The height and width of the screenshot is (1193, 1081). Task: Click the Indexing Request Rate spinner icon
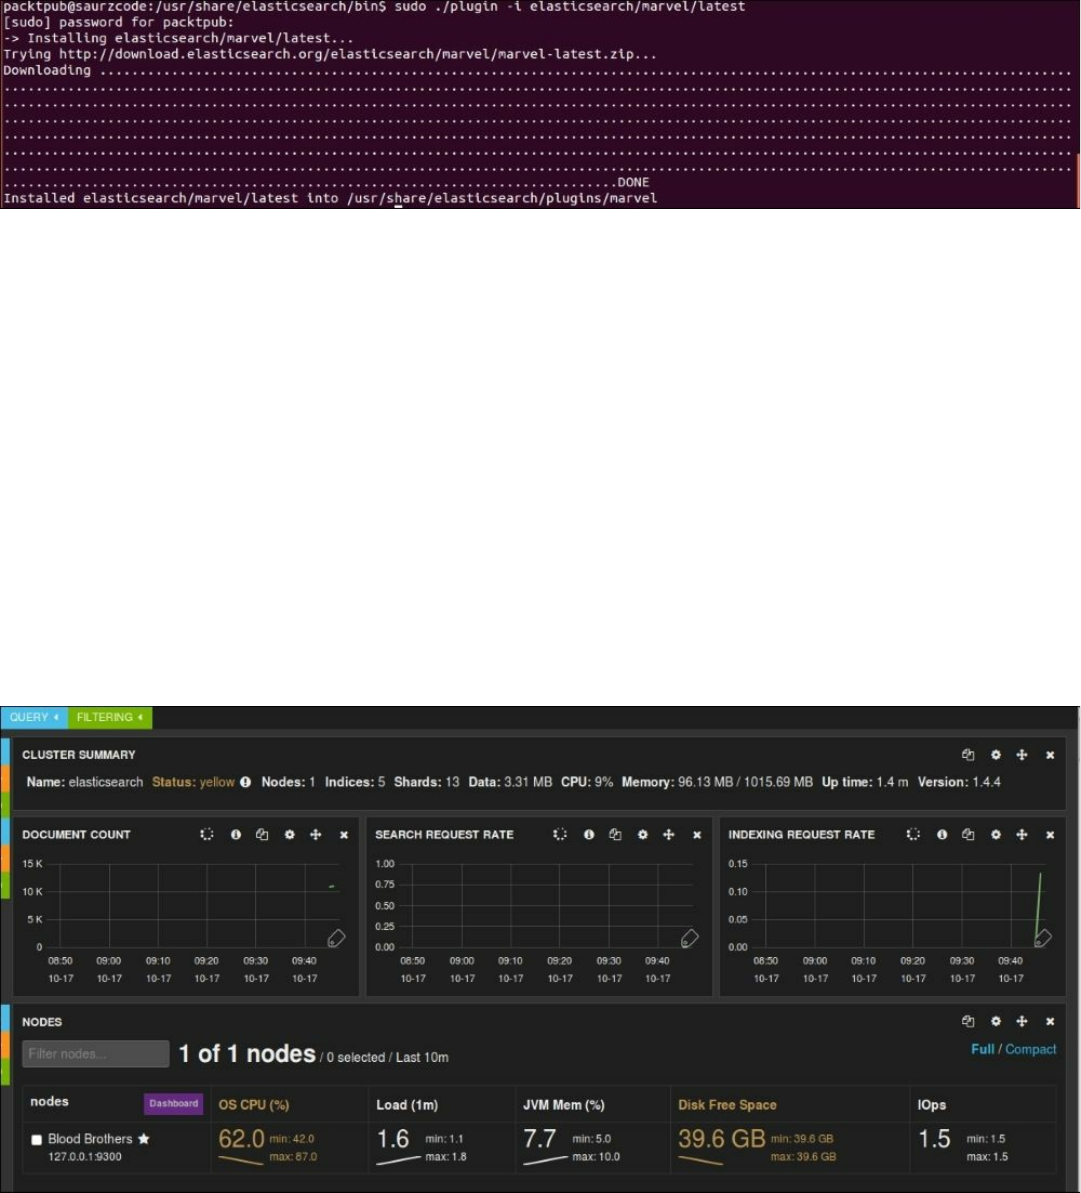[913, 835]
